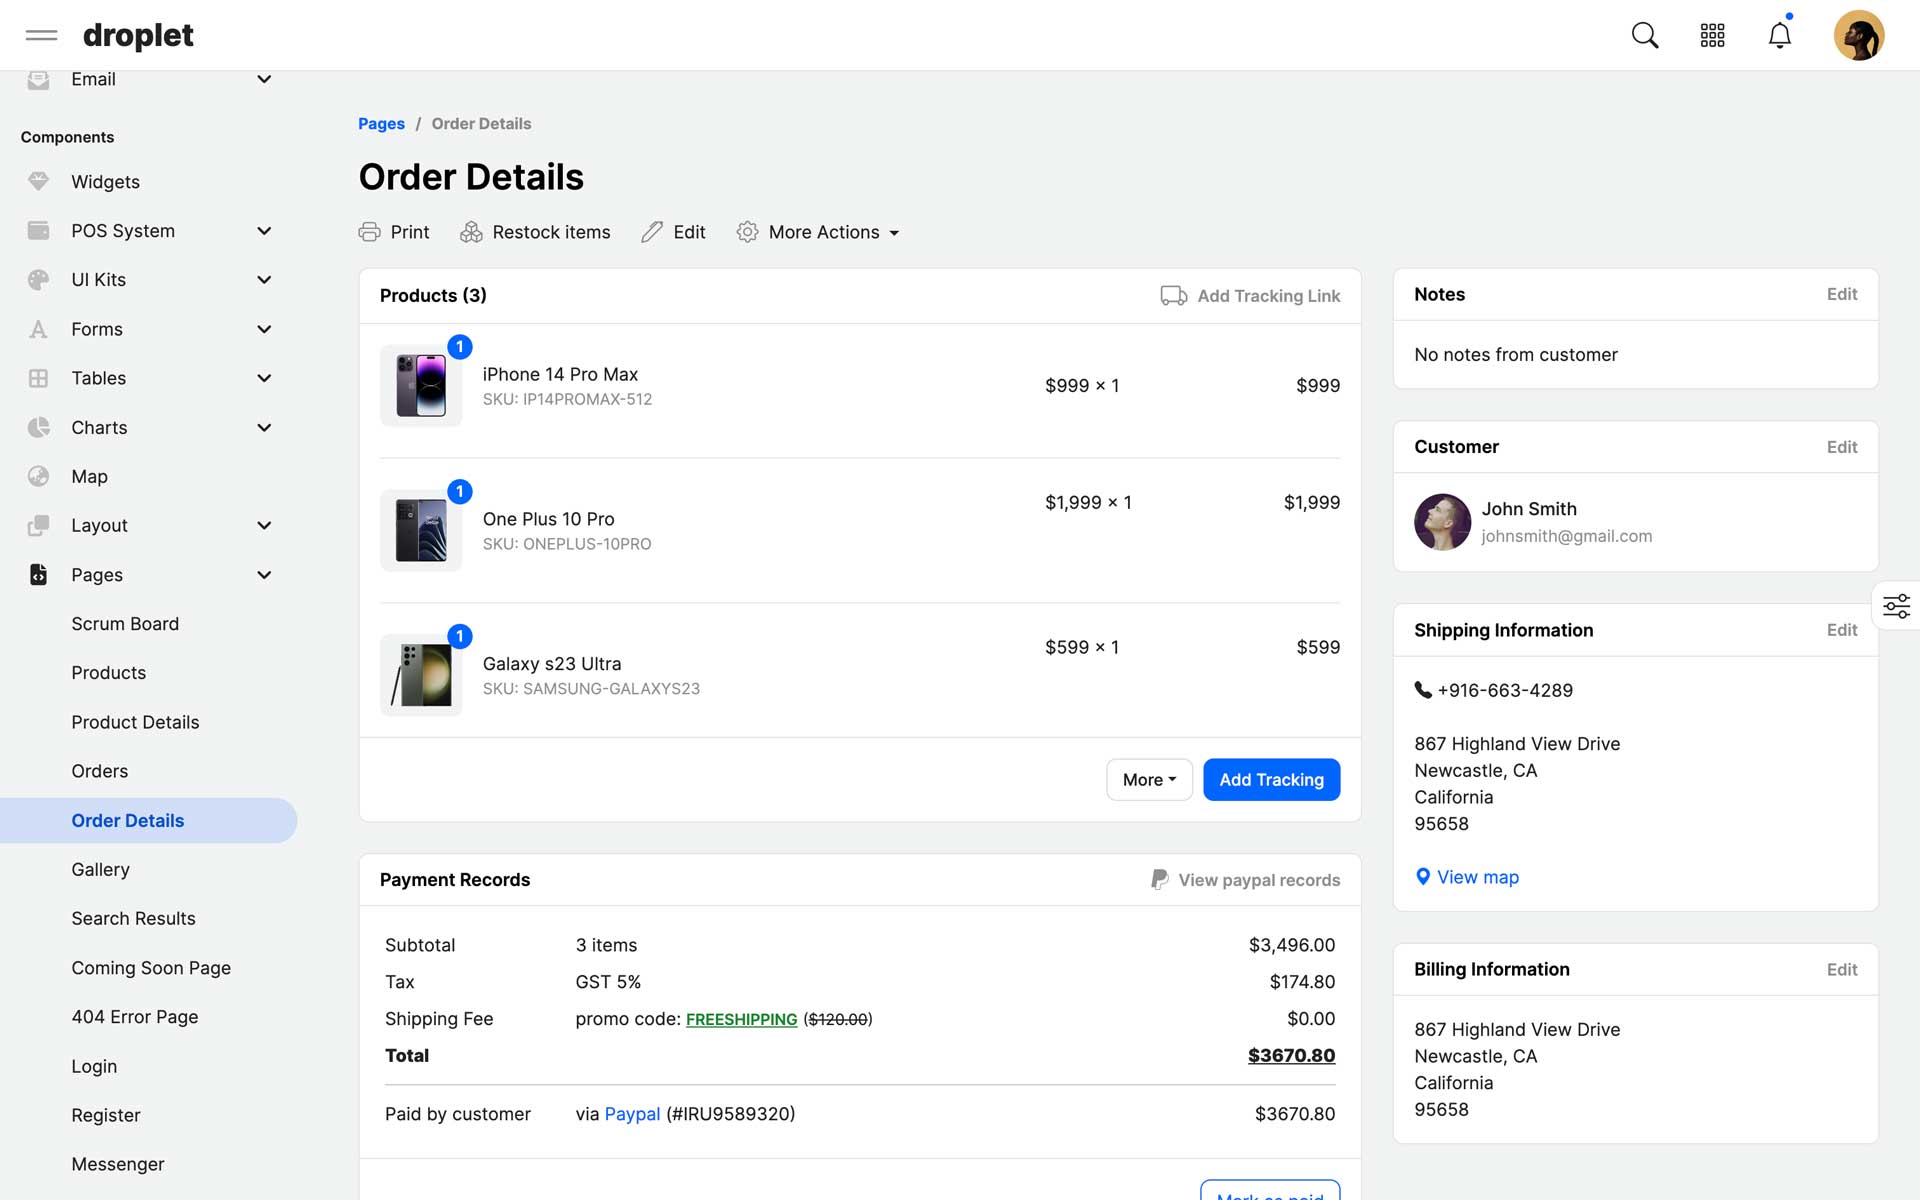Viewport: 1920px width, 1200px height.
Task: Go to Orders page in sidebar
Action: [x=99, y=771]
